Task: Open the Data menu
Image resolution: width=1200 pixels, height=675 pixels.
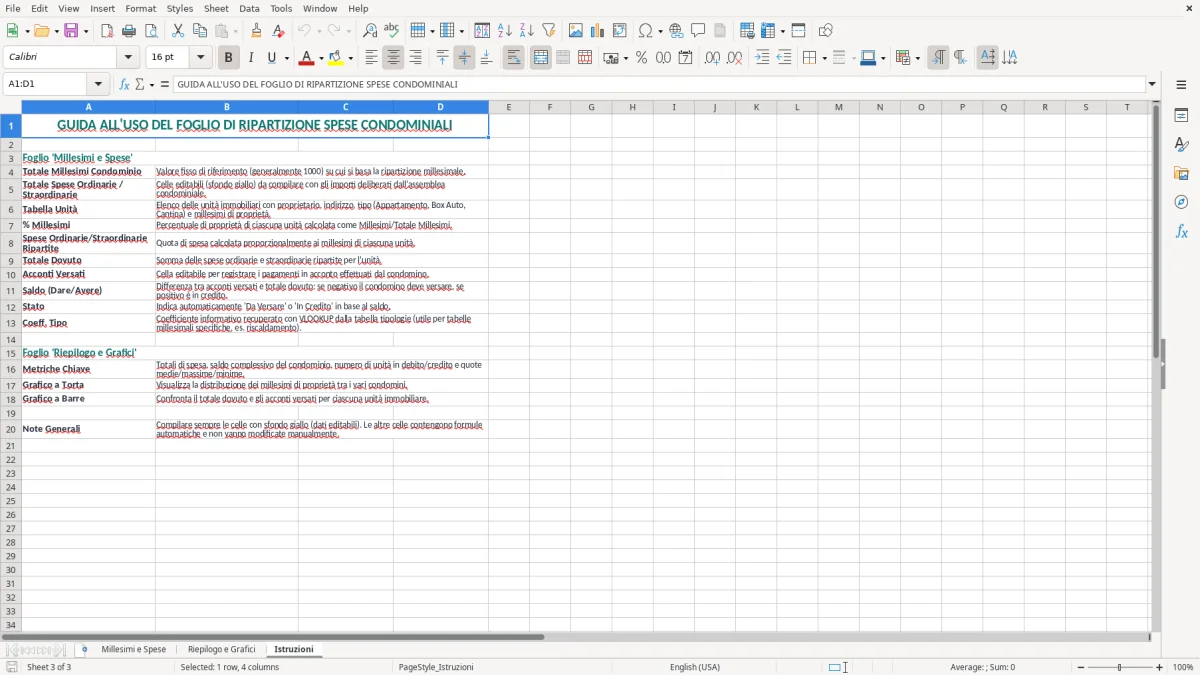Action: (x=249, y=8)
